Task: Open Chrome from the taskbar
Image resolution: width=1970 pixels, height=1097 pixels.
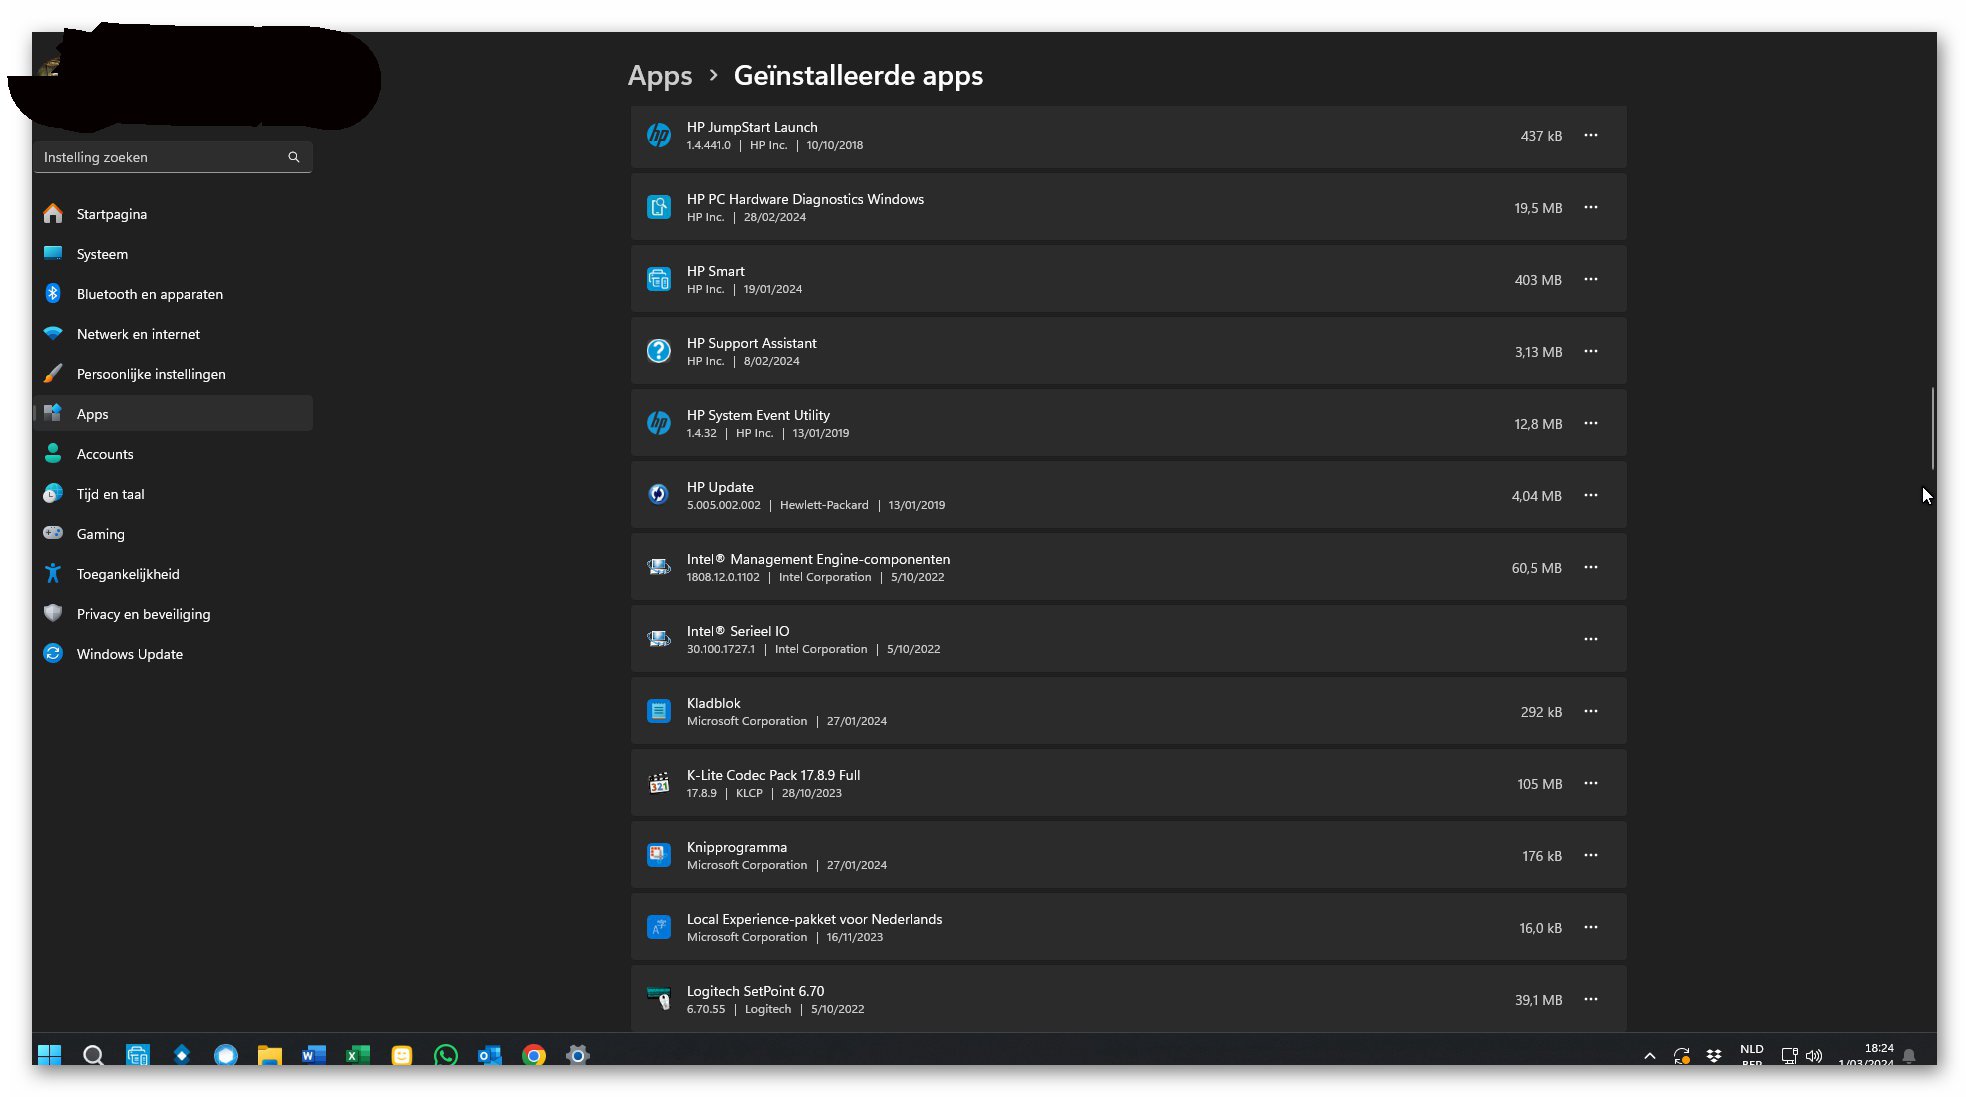Action: pyautogui.click(x=534, y=1055)
